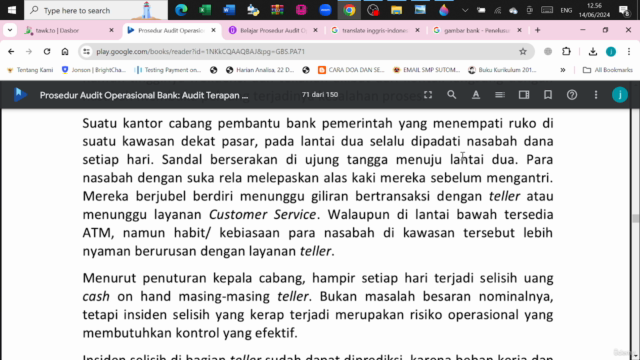Open Word from the taskbar
This screenshot has width=640, height=360.
pyautogui.click(x=229, y=10)
